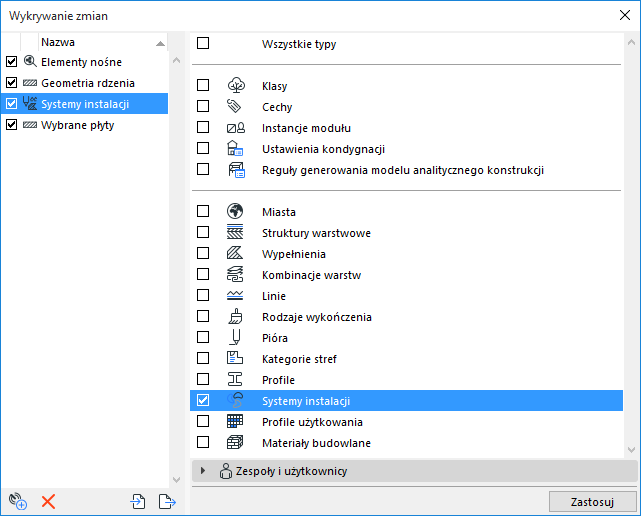Click the Materiały budowlane brick icon
This screenshot has height=516, width=641.
pyautogui.click(x=235, y=442)
